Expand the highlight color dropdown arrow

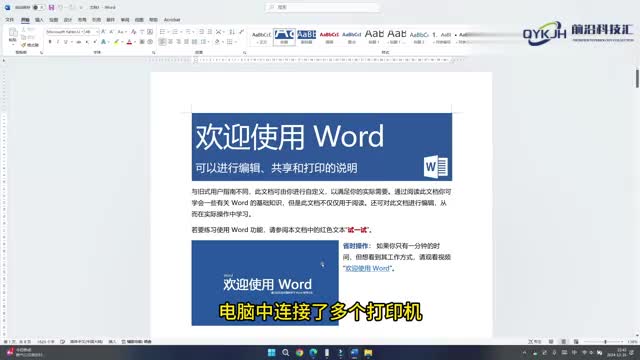click(x=122, y=42)
